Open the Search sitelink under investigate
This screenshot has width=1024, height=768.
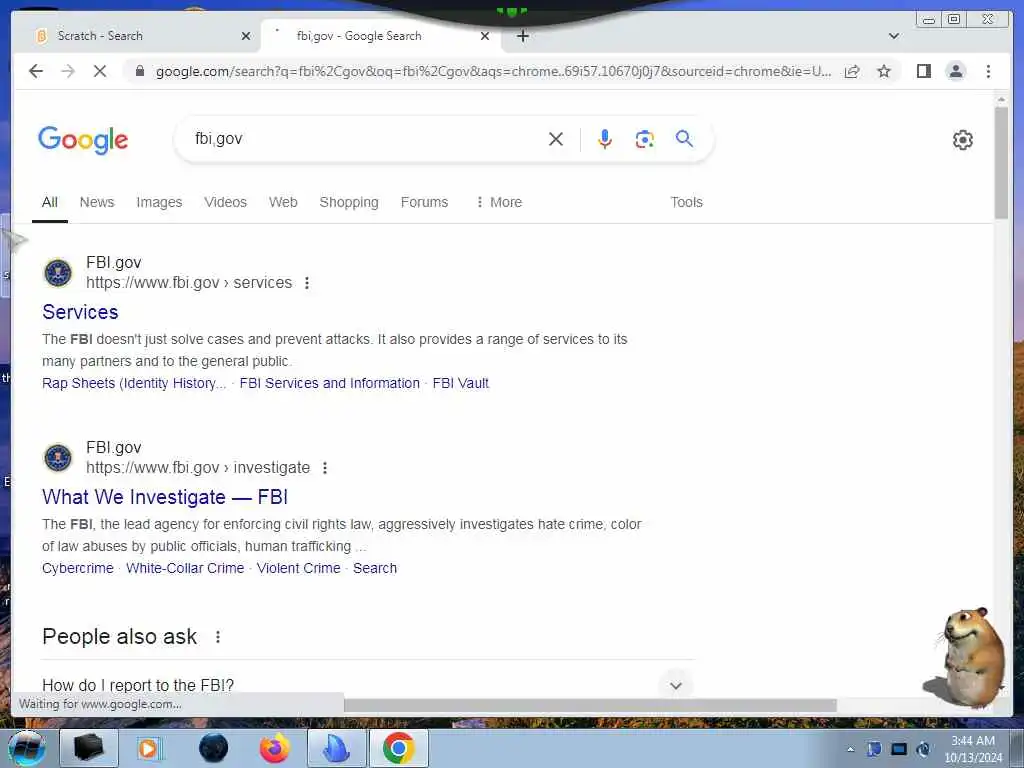[x=375, y=568]
